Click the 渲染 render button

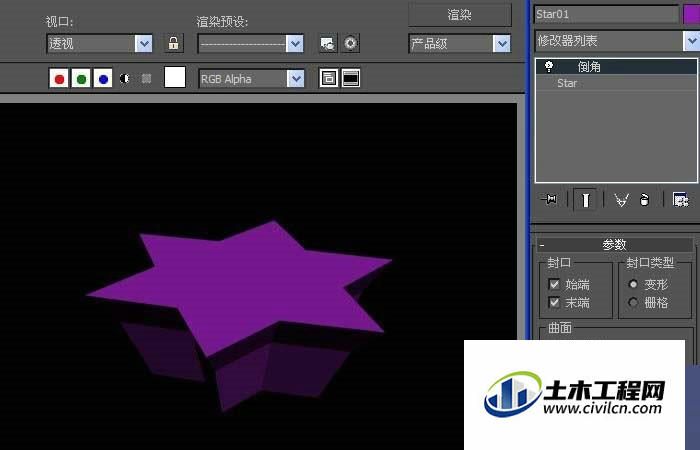tap(460, 15)
